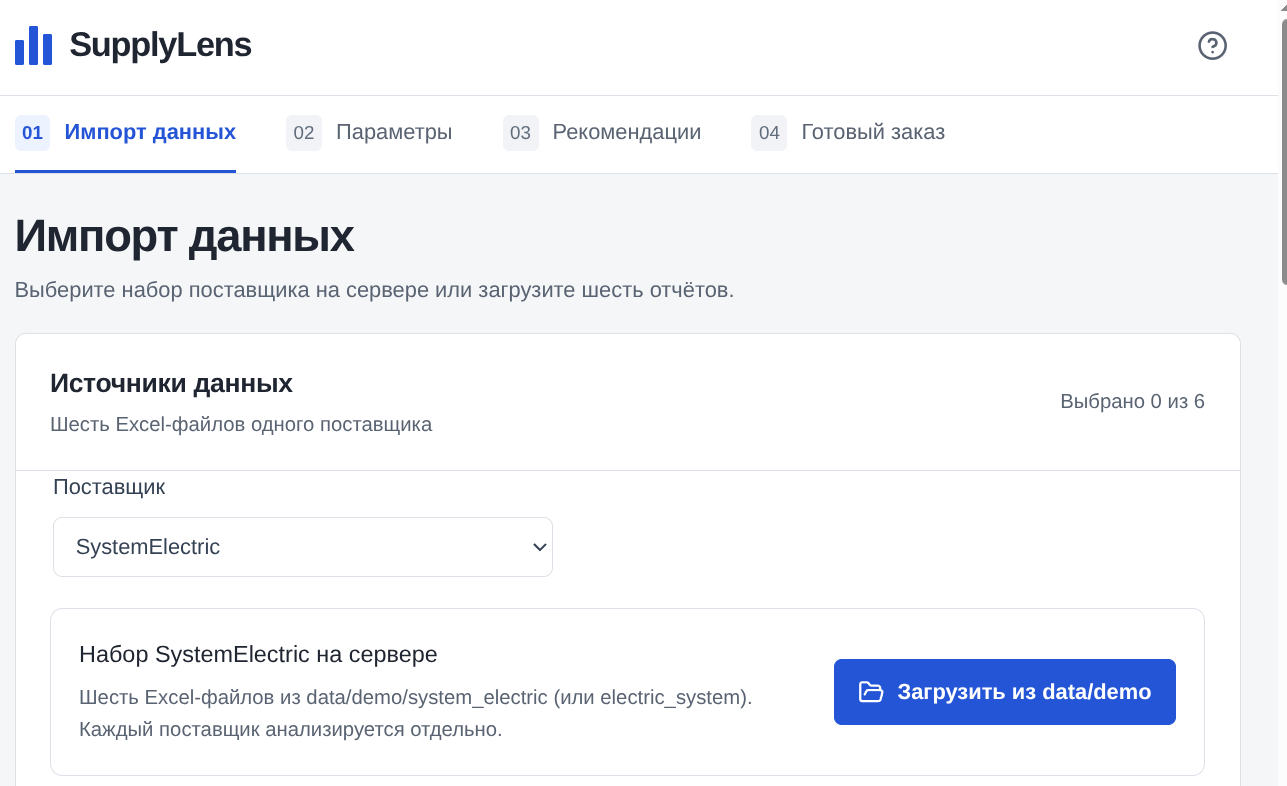Click the Источники данных heading

click(171, 384)
